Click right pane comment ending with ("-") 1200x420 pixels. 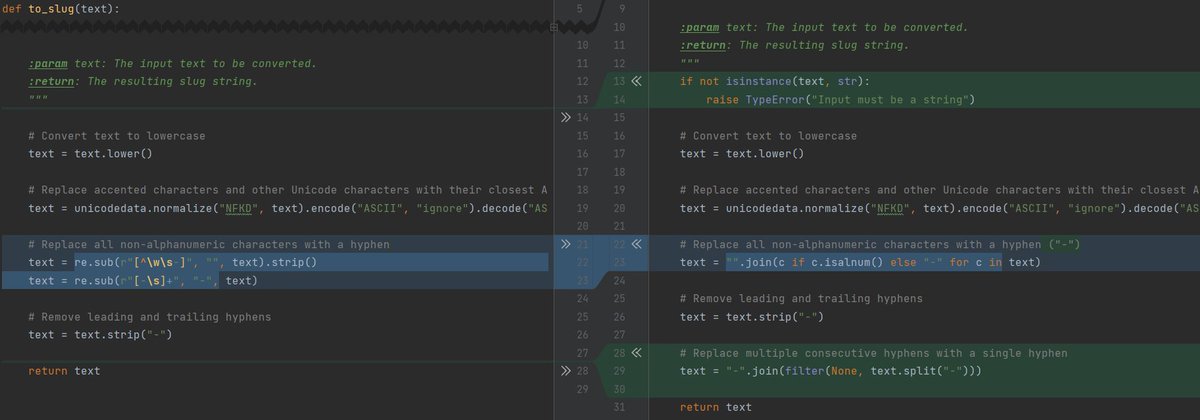point(880,244)
